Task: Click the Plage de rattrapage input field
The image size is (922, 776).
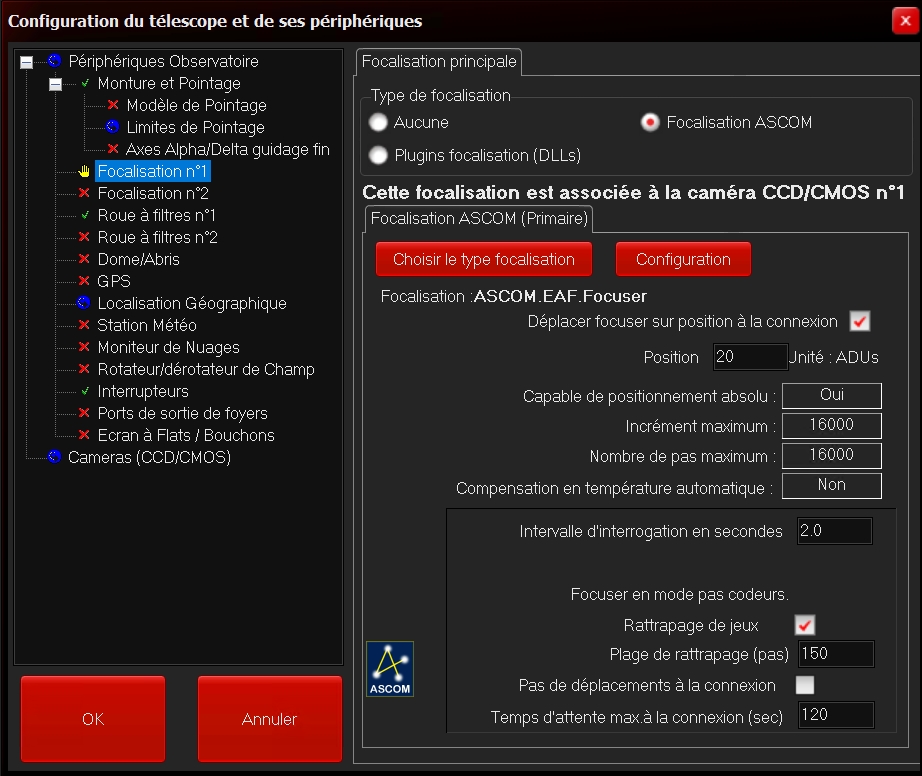Action: pos(835,655)
